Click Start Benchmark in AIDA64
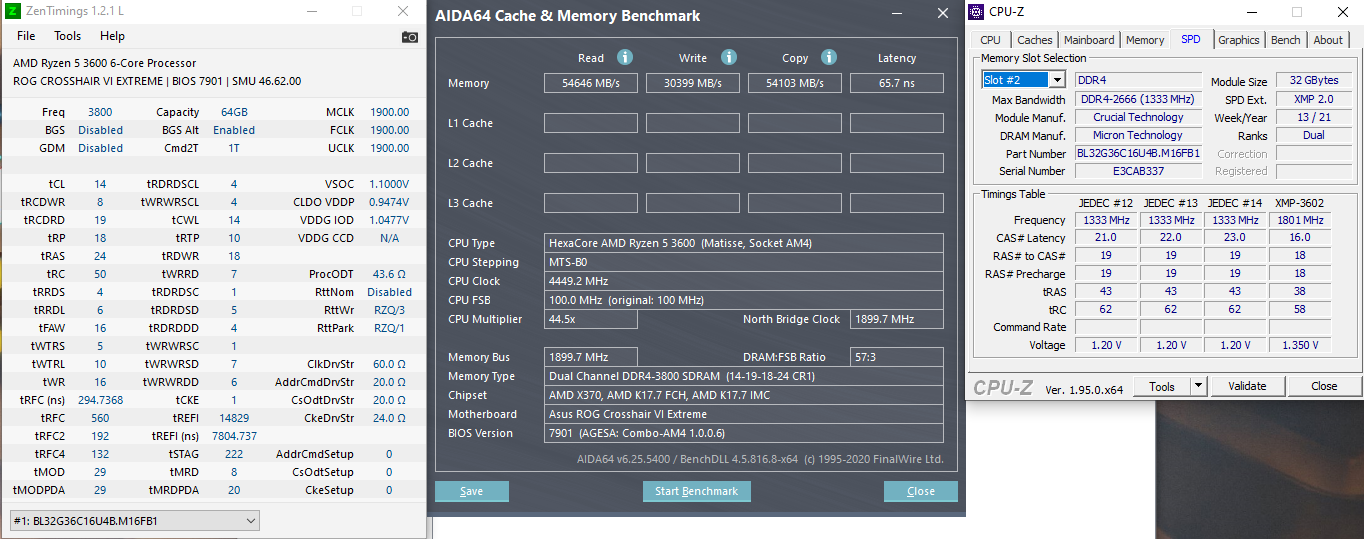 tap(696, 491)
